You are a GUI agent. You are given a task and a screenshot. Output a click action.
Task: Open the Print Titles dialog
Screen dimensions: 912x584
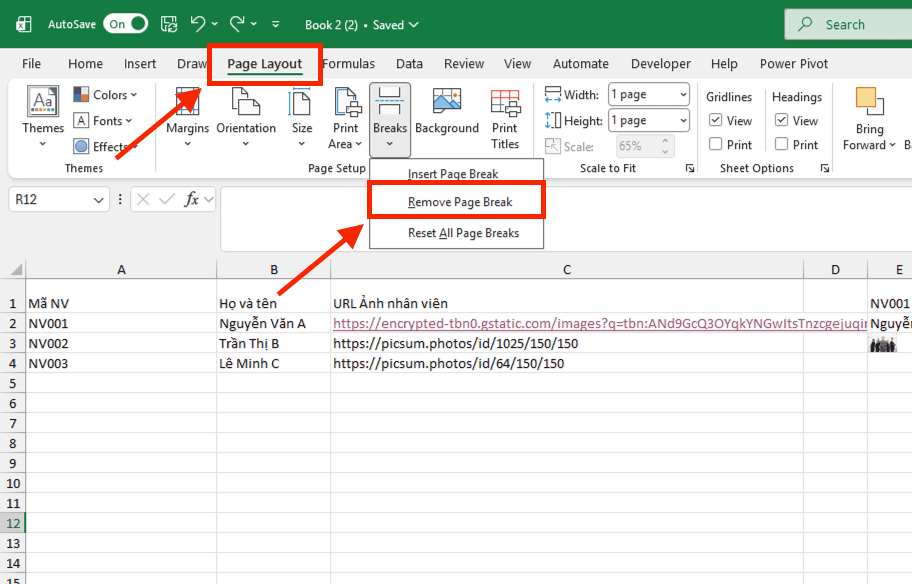[x=505, y=119]
